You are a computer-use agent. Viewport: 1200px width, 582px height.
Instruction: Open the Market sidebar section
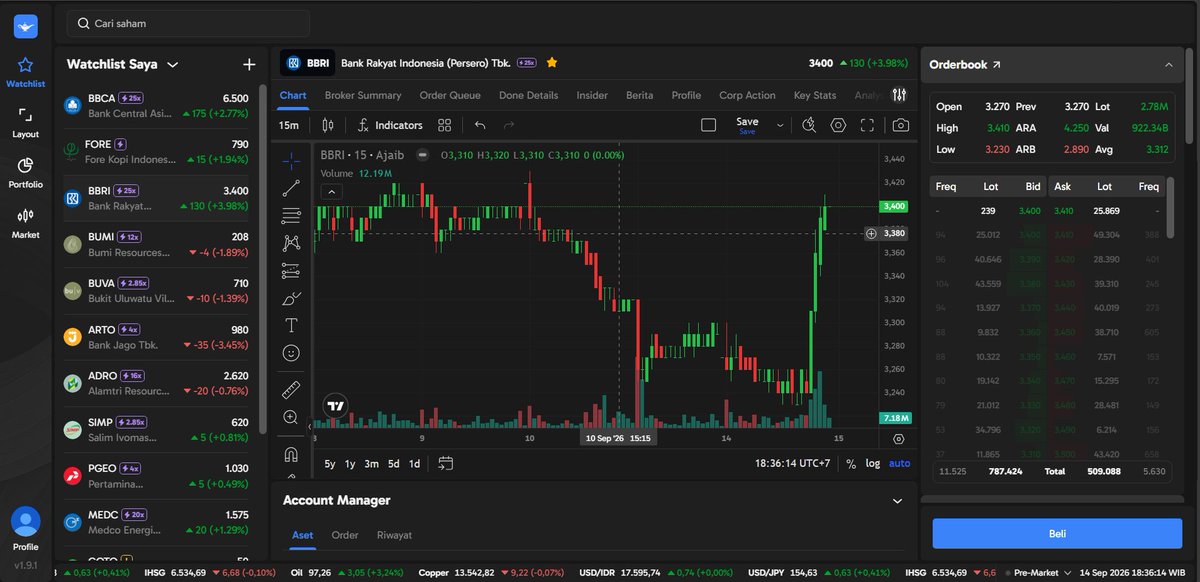point(26,222)
